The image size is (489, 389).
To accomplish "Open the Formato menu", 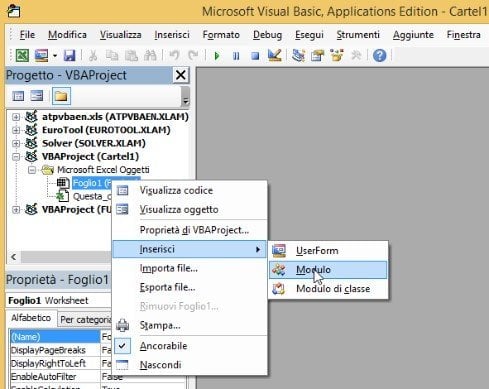I will pos(221,35).
